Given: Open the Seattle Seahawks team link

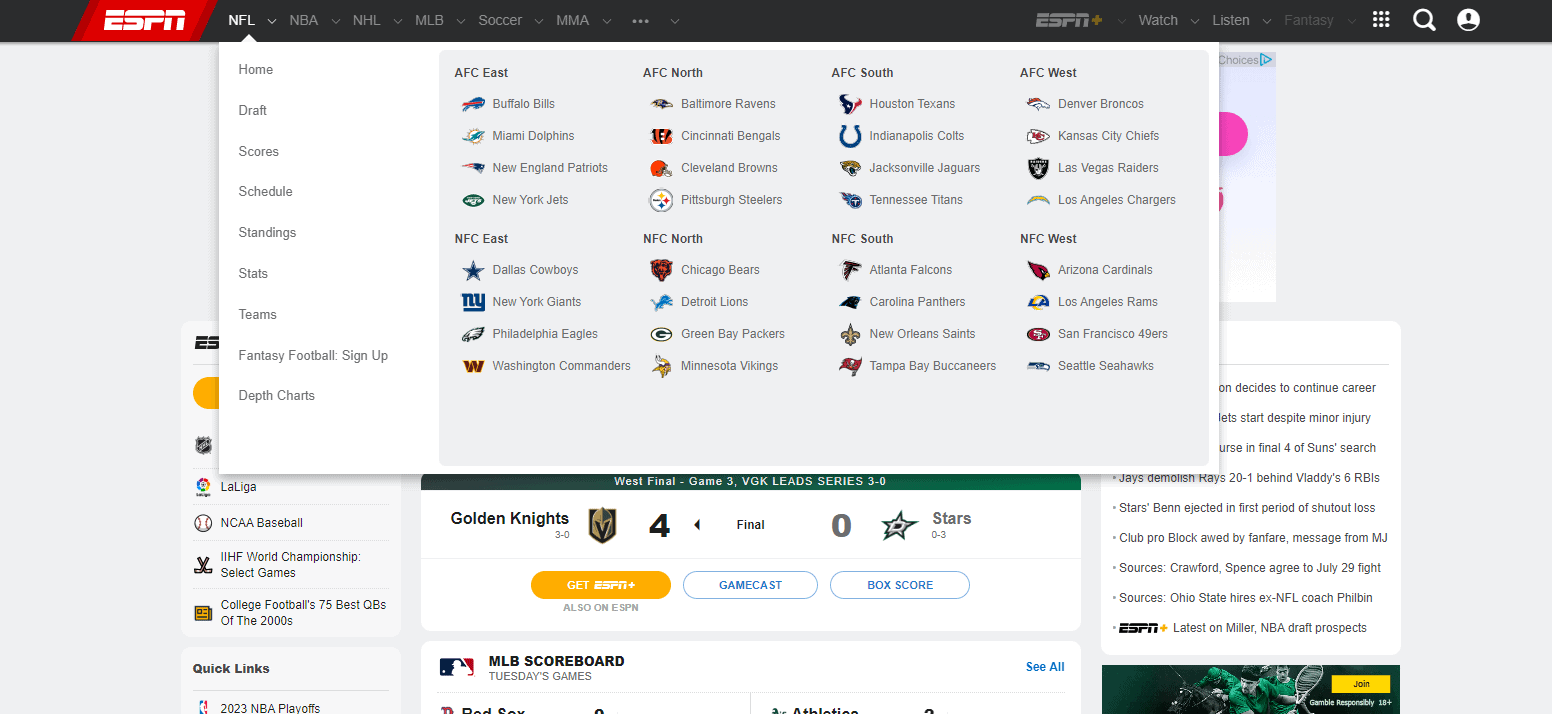Looking at the screenshot, I should (x=1106, y=366).
